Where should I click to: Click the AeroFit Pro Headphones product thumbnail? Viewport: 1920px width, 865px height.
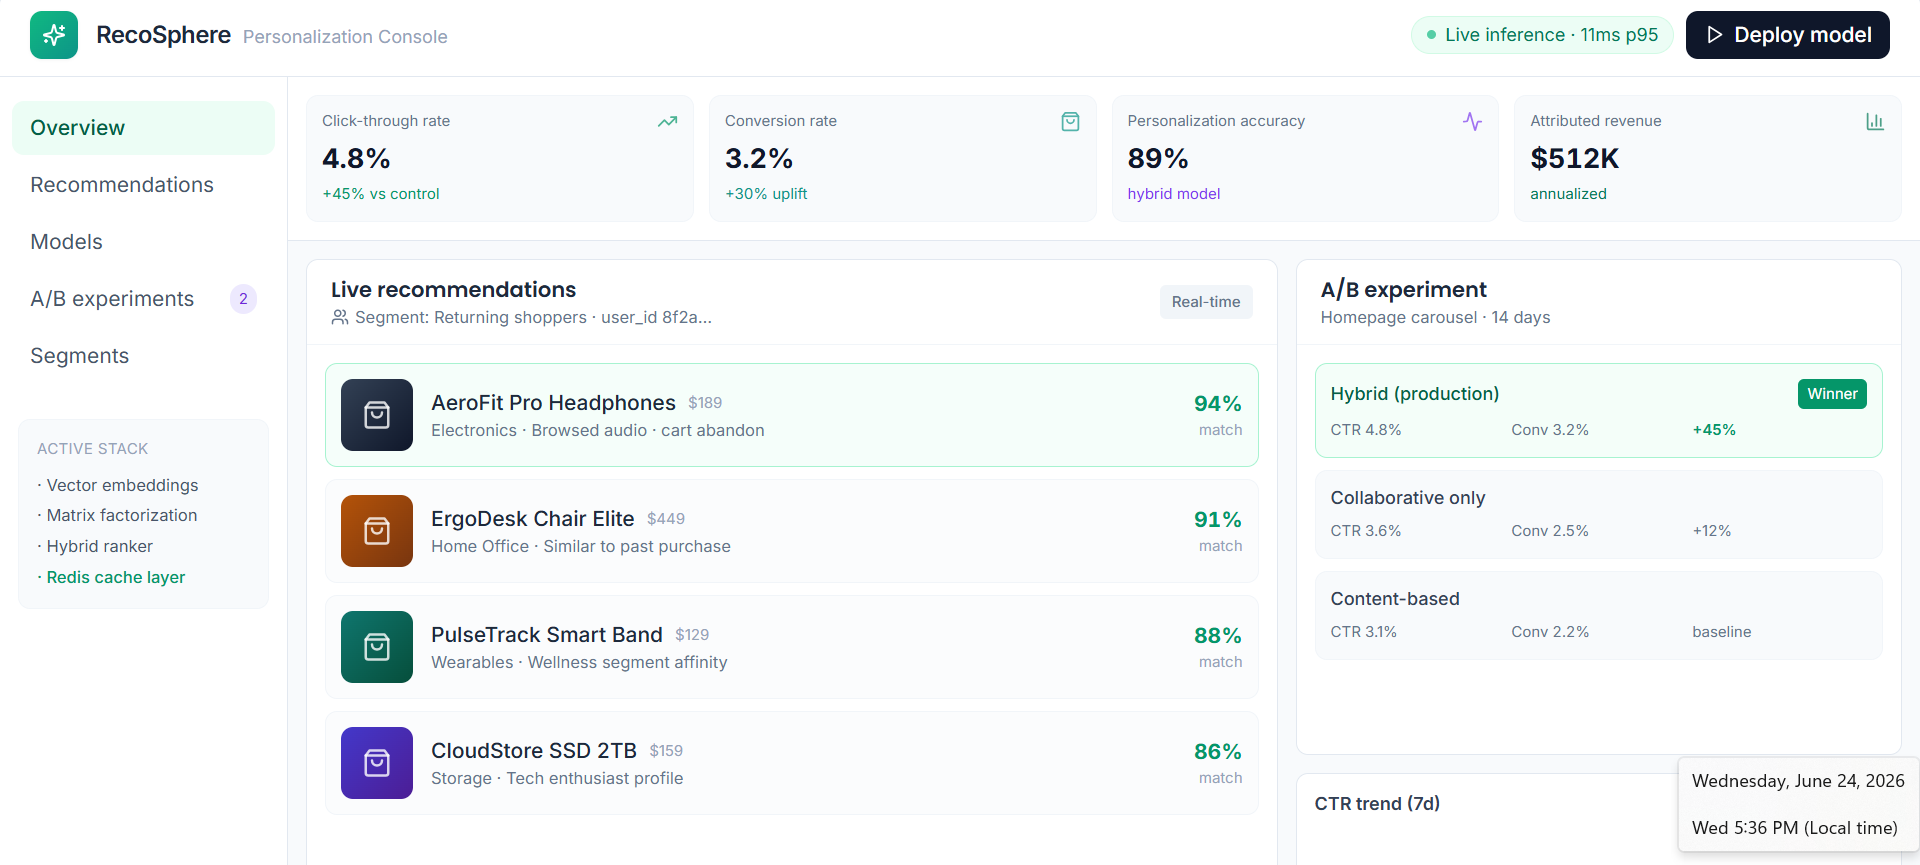[377, 415]
